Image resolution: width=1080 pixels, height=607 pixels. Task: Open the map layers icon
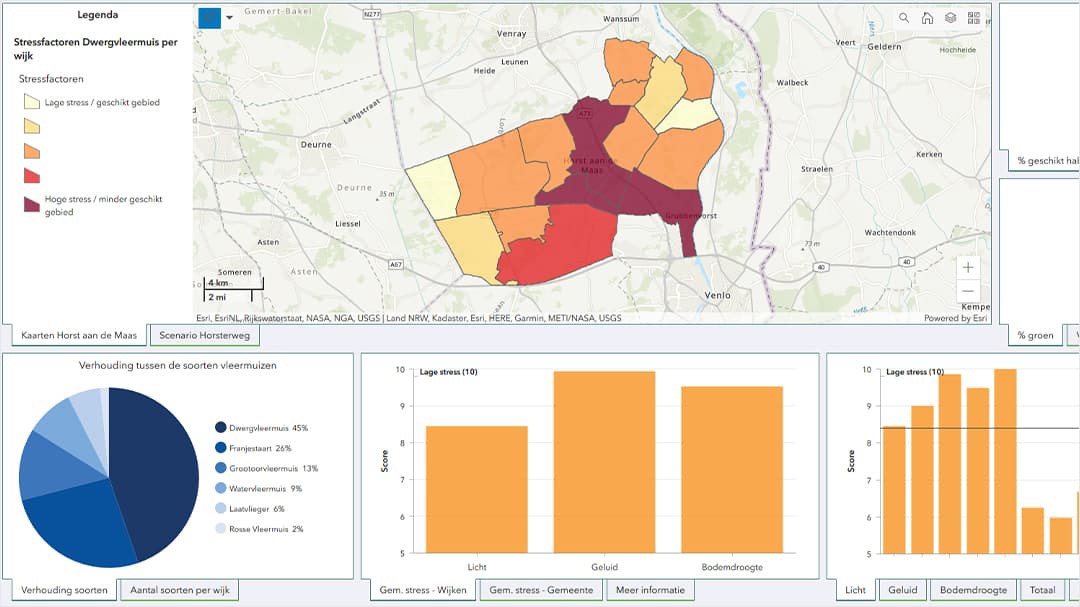pyautogui.click(x=951, y=19)
